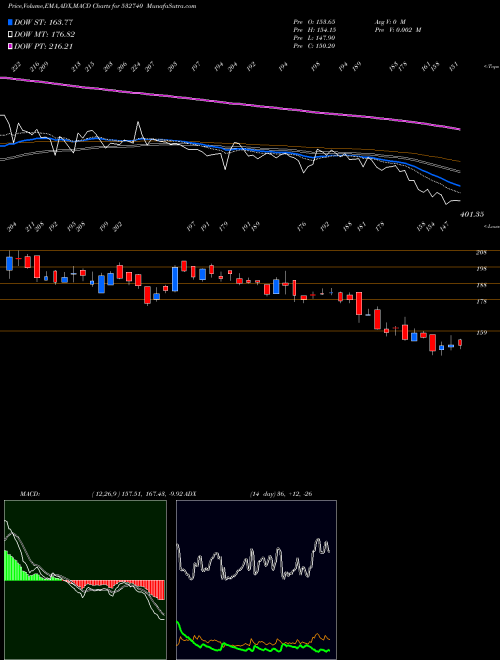Click the 205 price level label
This screenshot has height=660, width=500.
[481, 253]
